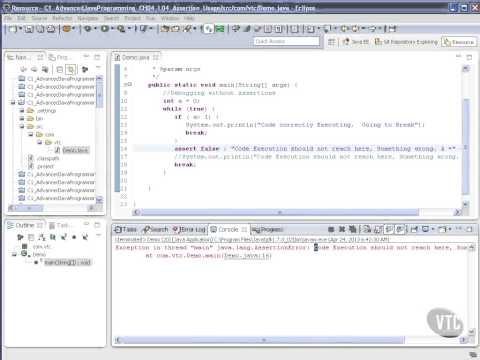Toggle Show Console on Standard Out

pyautogui.click(x=389, y=229)
